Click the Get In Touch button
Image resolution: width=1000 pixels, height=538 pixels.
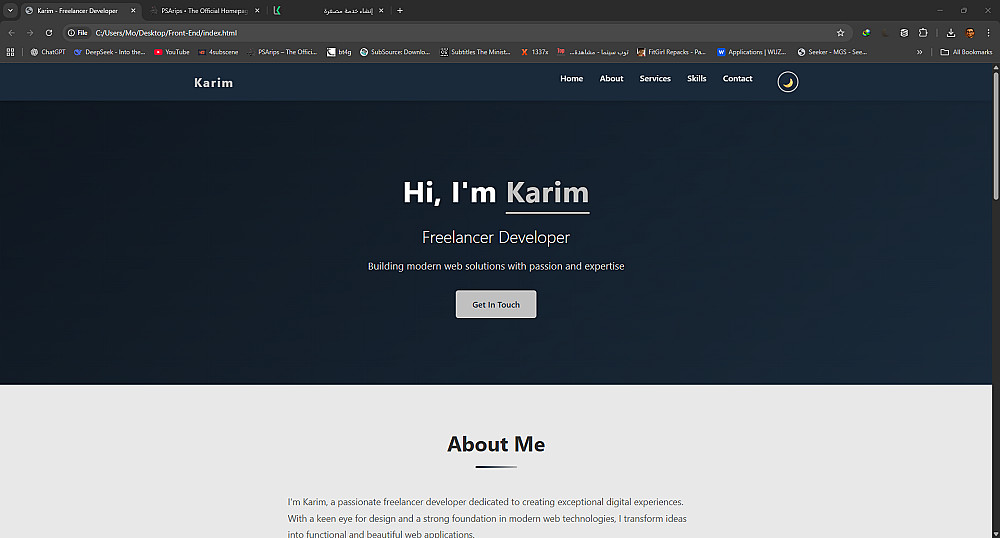point(496,304)
